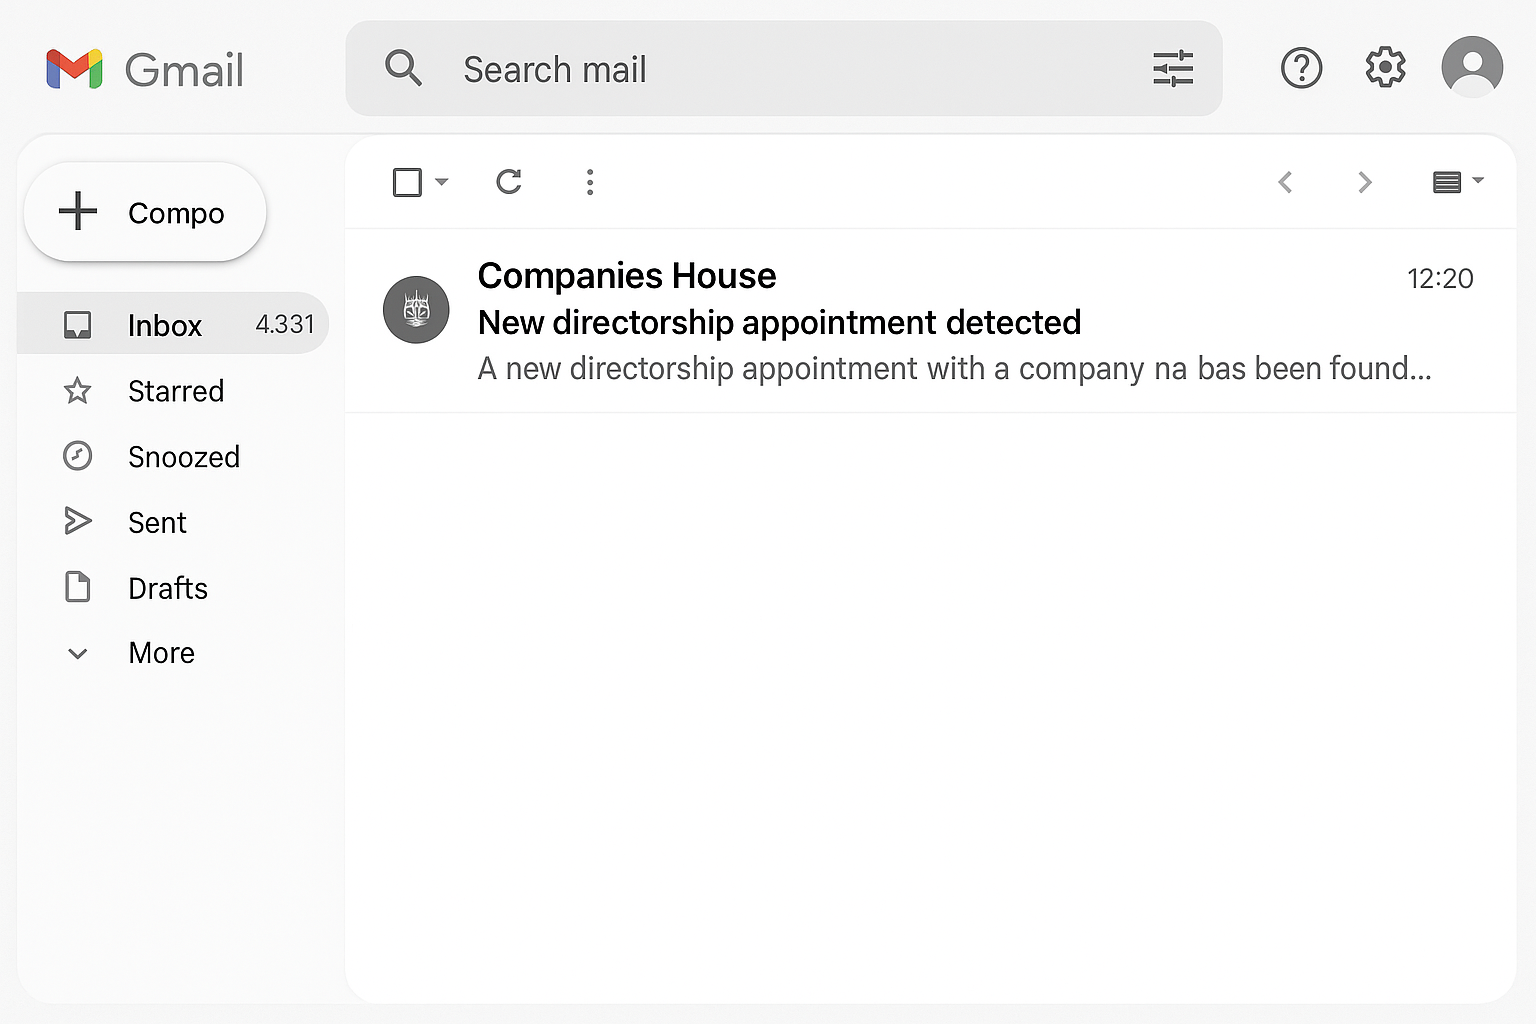
Task: Refresh the inbox mail list
Action: coord(509,182)
